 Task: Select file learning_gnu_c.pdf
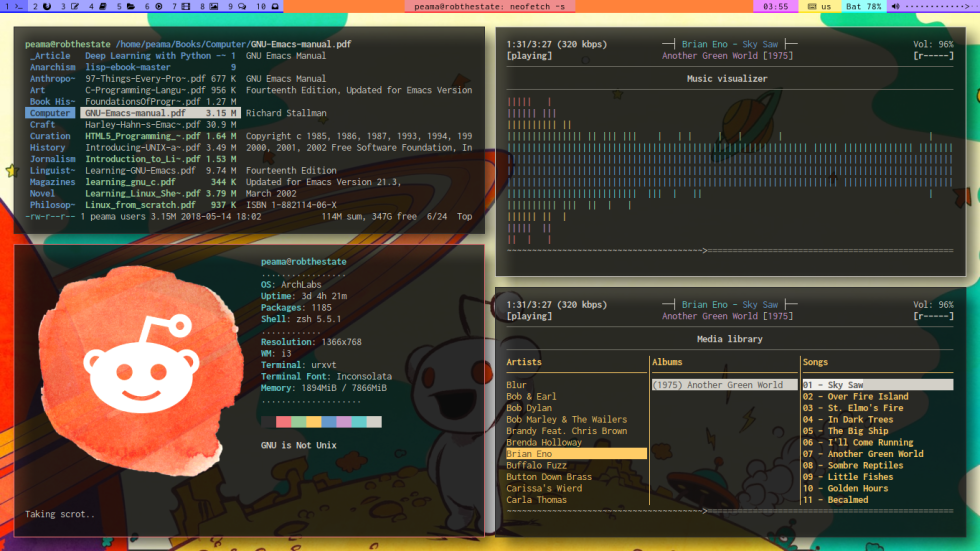pyautogui.click(x=130, y=182)
